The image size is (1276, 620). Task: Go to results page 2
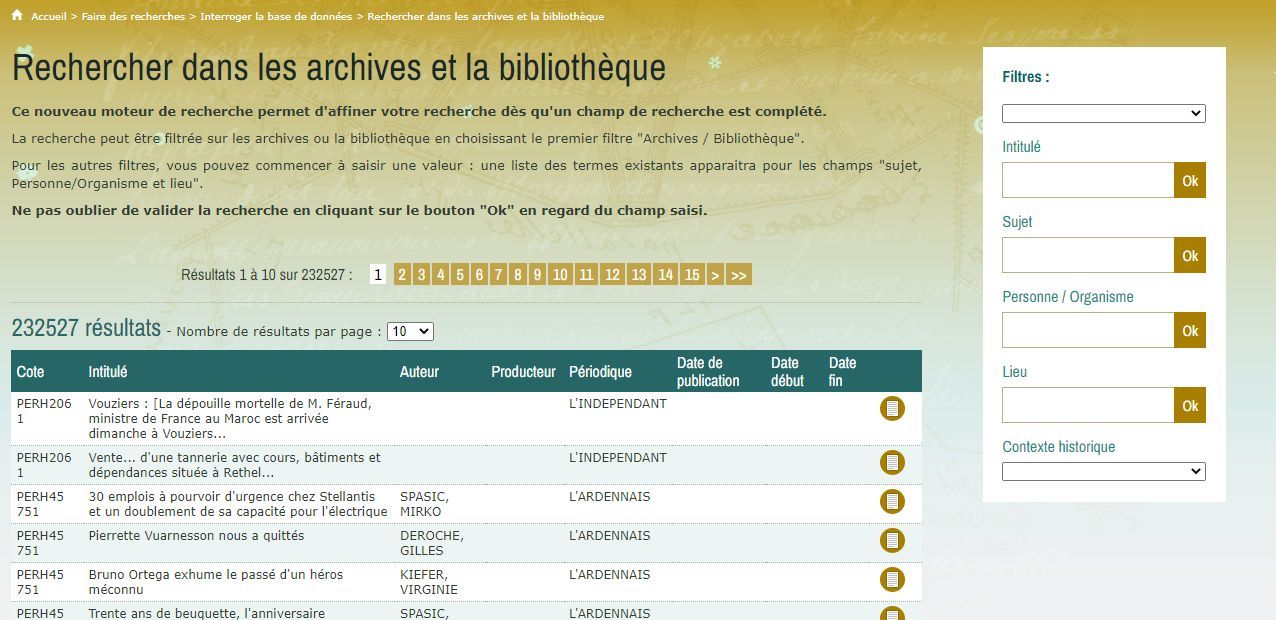(x=402, y=275)
